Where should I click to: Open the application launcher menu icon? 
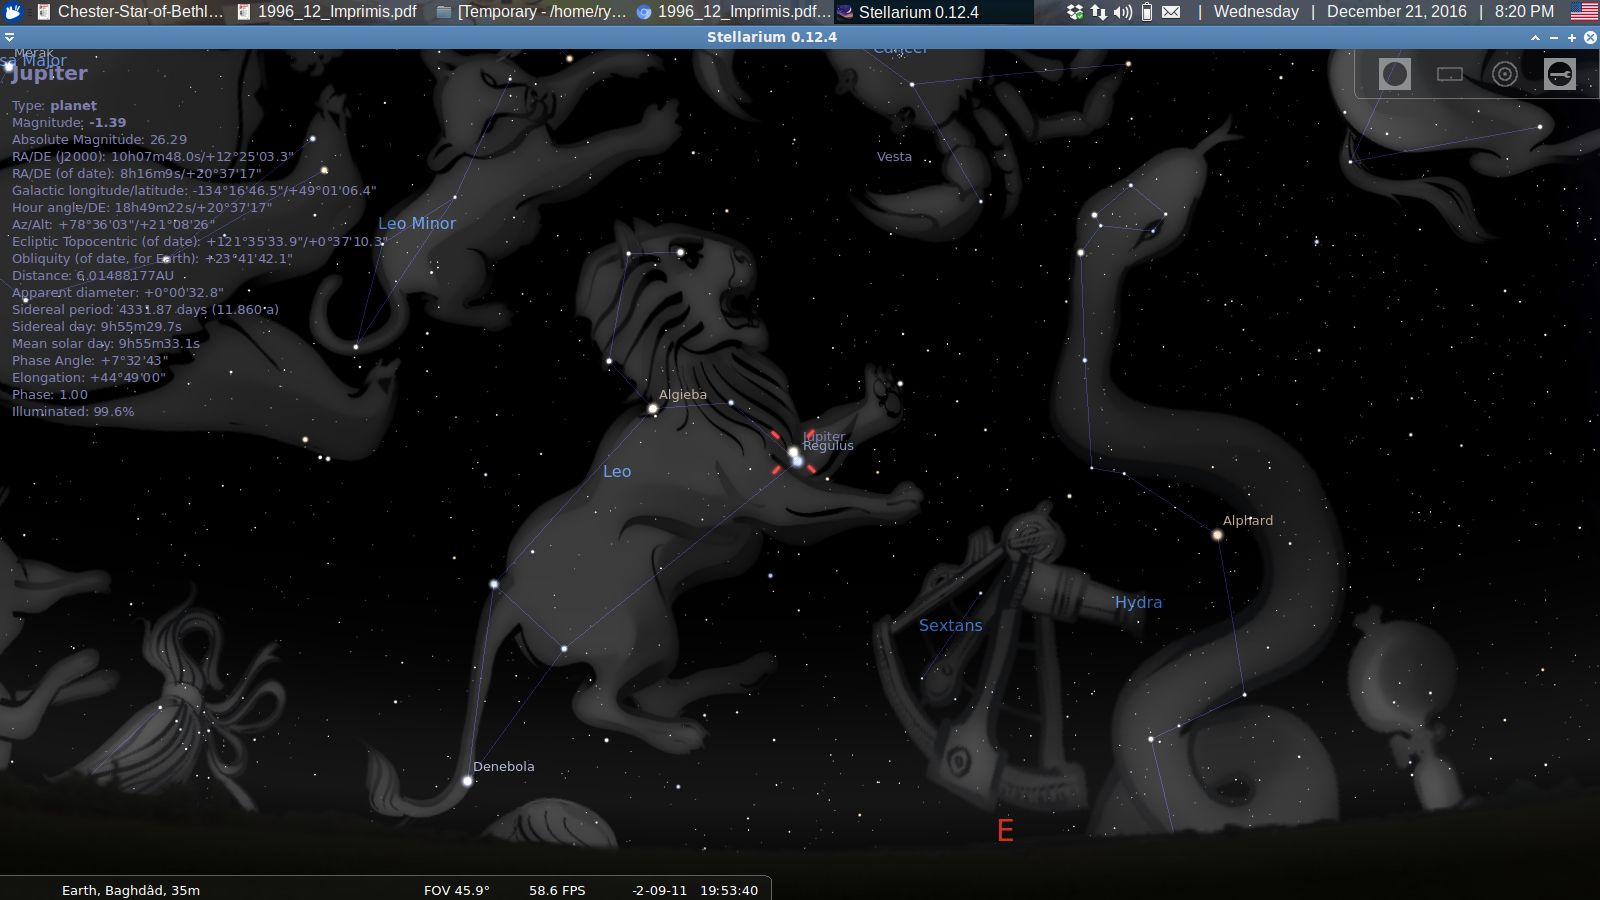point(13,12)
